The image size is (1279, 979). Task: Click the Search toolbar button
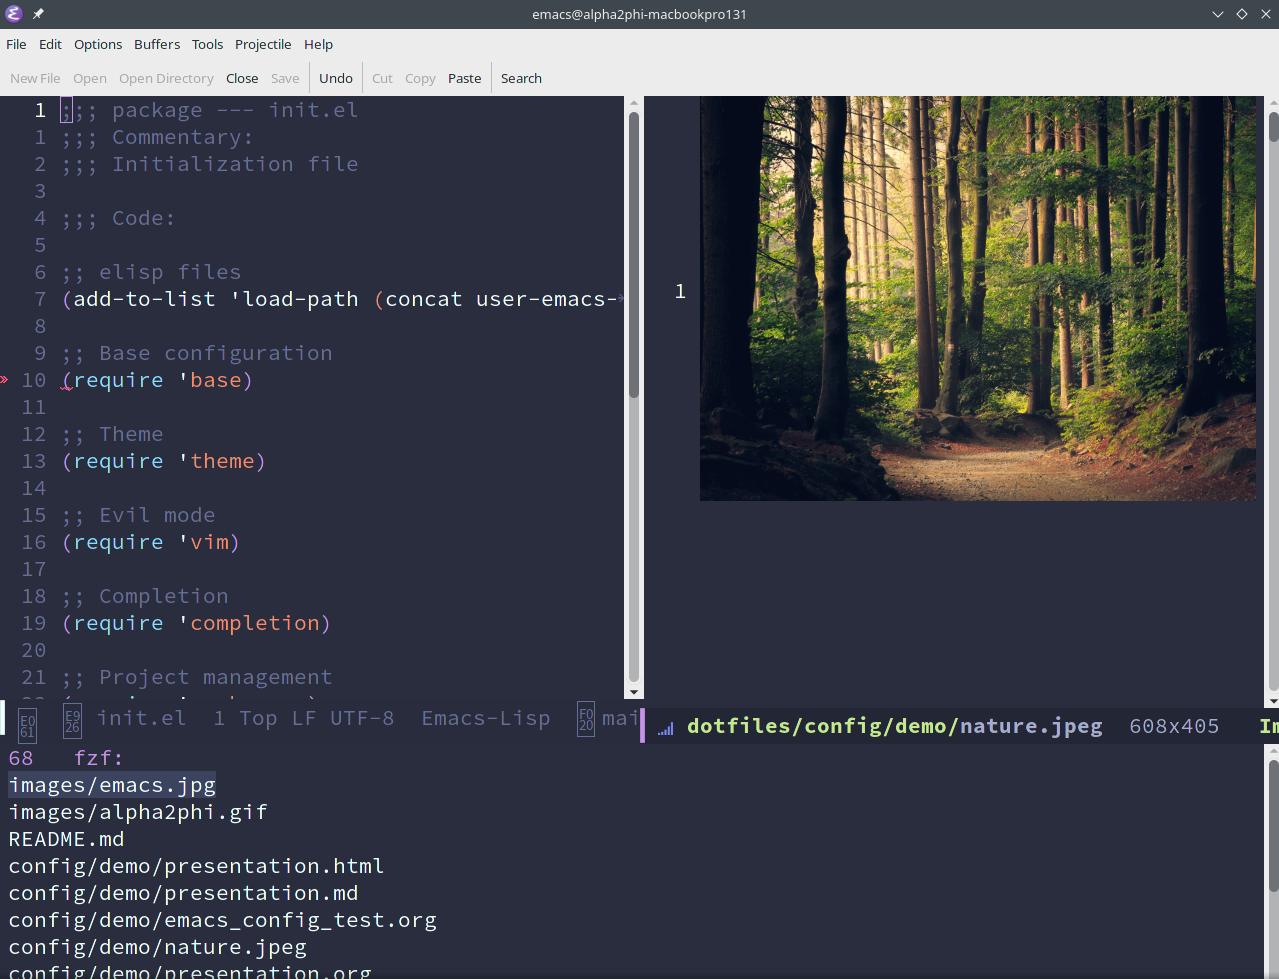[x=521, y=78]
